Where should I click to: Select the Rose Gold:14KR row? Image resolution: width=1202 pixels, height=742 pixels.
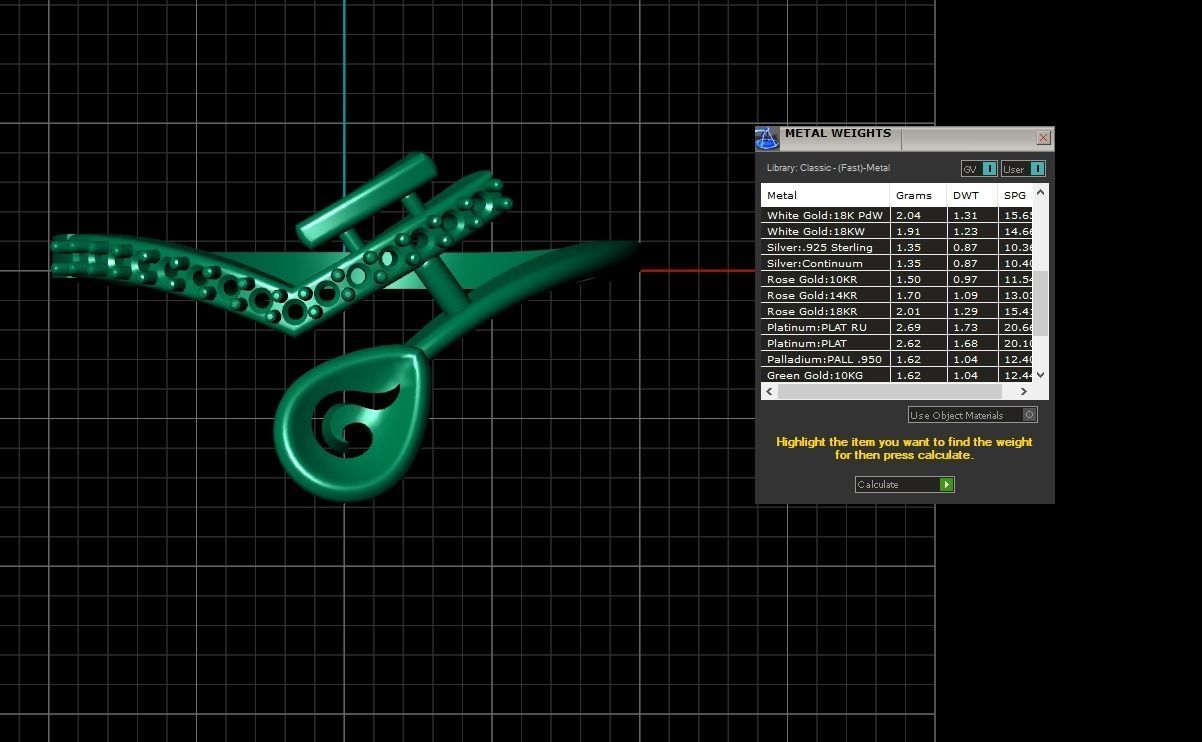tap(897, 295)
